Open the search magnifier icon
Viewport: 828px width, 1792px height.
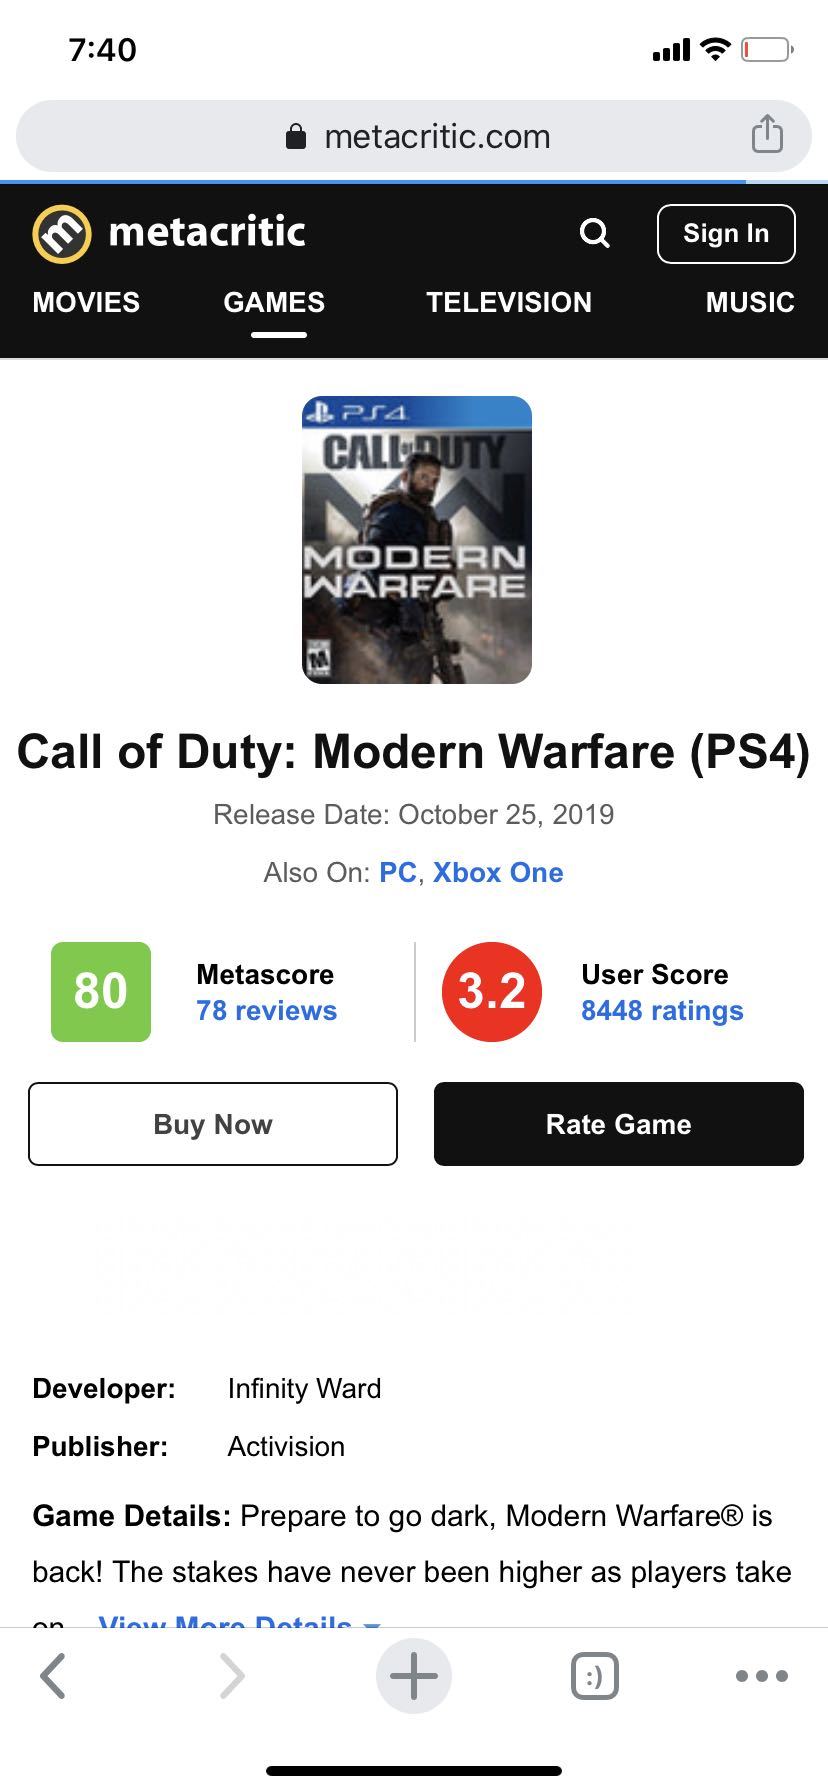[x=594, y=233]
